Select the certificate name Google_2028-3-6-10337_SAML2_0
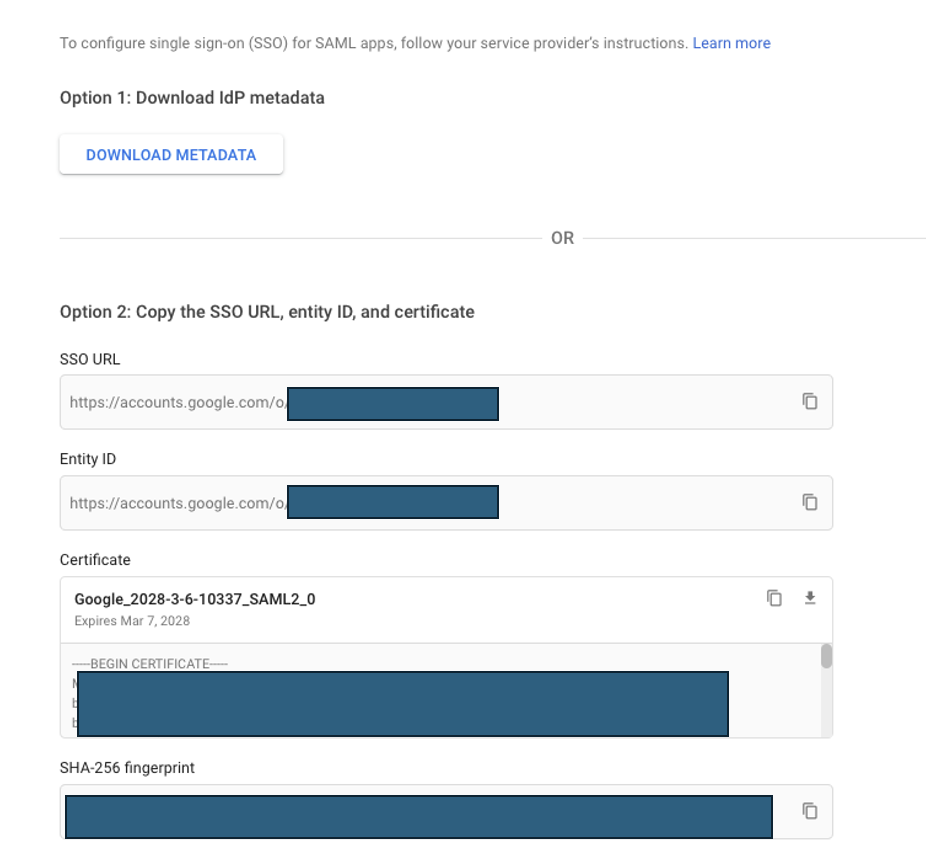 [x=195, y=599]
